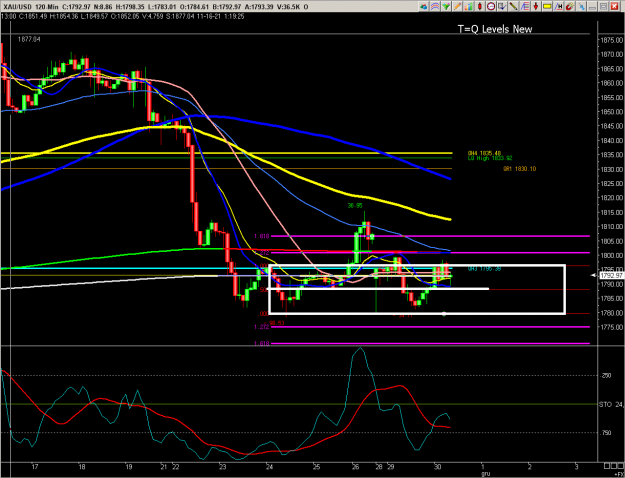Click the green 36.95 swing label
625x478 pixels.
(355, 206)
